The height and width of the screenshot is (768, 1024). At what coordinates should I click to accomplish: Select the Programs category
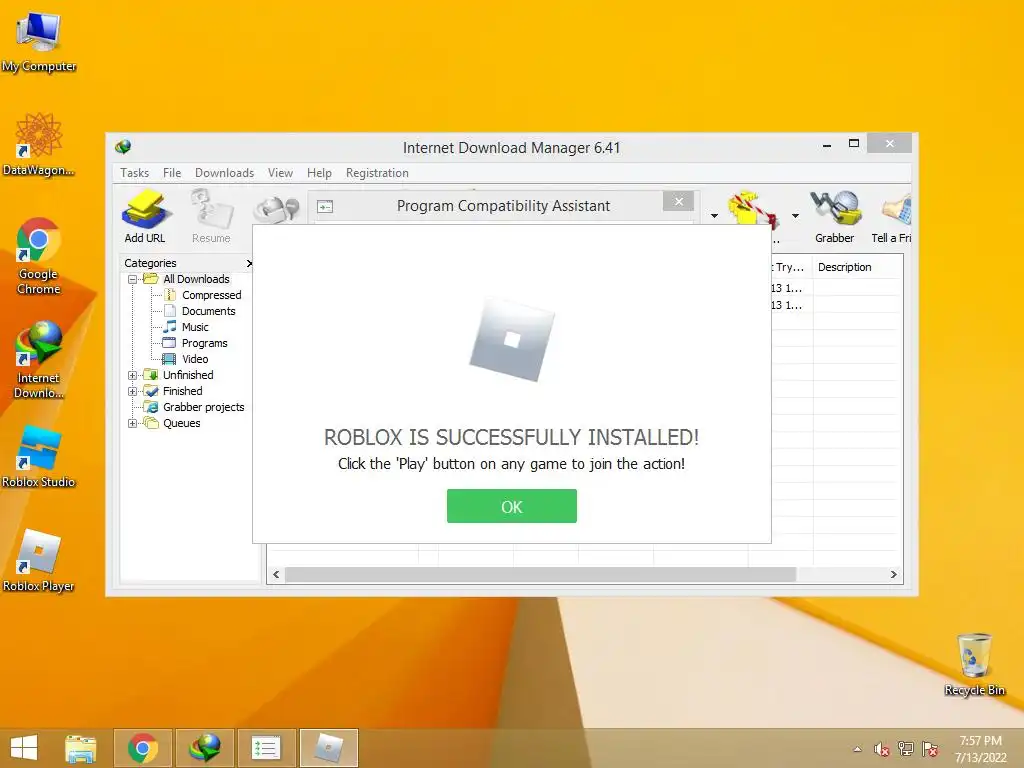(204, 344)
